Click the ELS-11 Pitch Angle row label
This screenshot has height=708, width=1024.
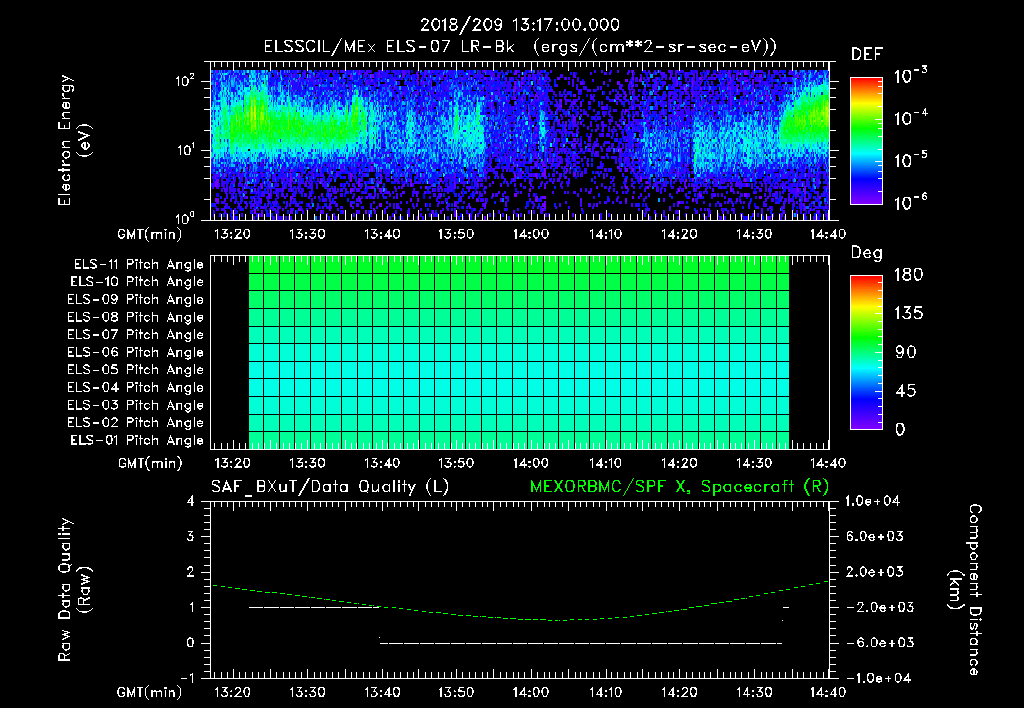(x=138, y=265)
